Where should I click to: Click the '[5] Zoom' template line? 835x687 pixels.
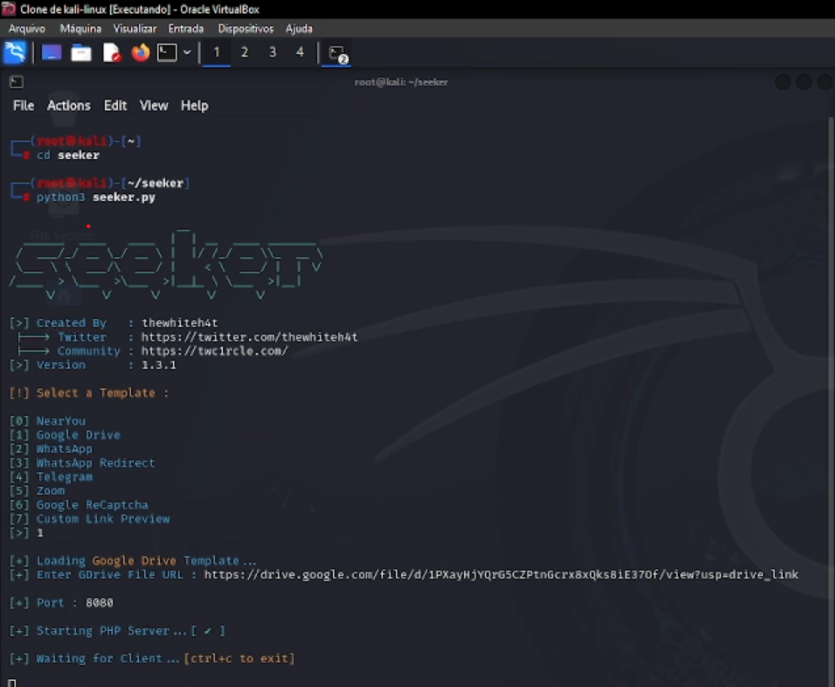(x=37, y=490)
